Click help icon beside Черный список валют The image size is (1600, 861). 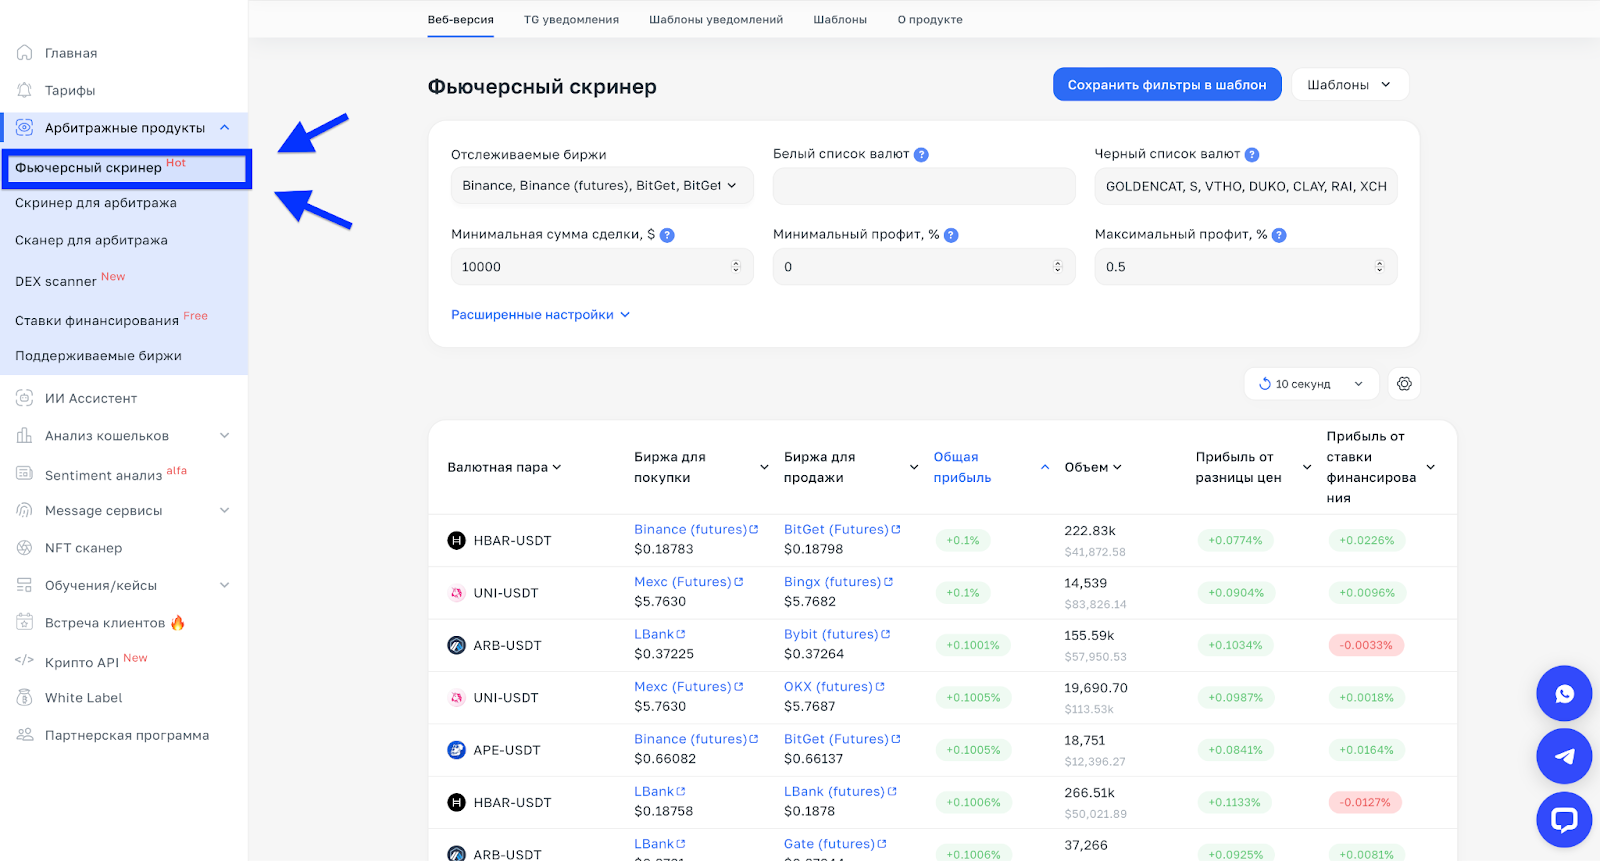(x=1252, y=154)
